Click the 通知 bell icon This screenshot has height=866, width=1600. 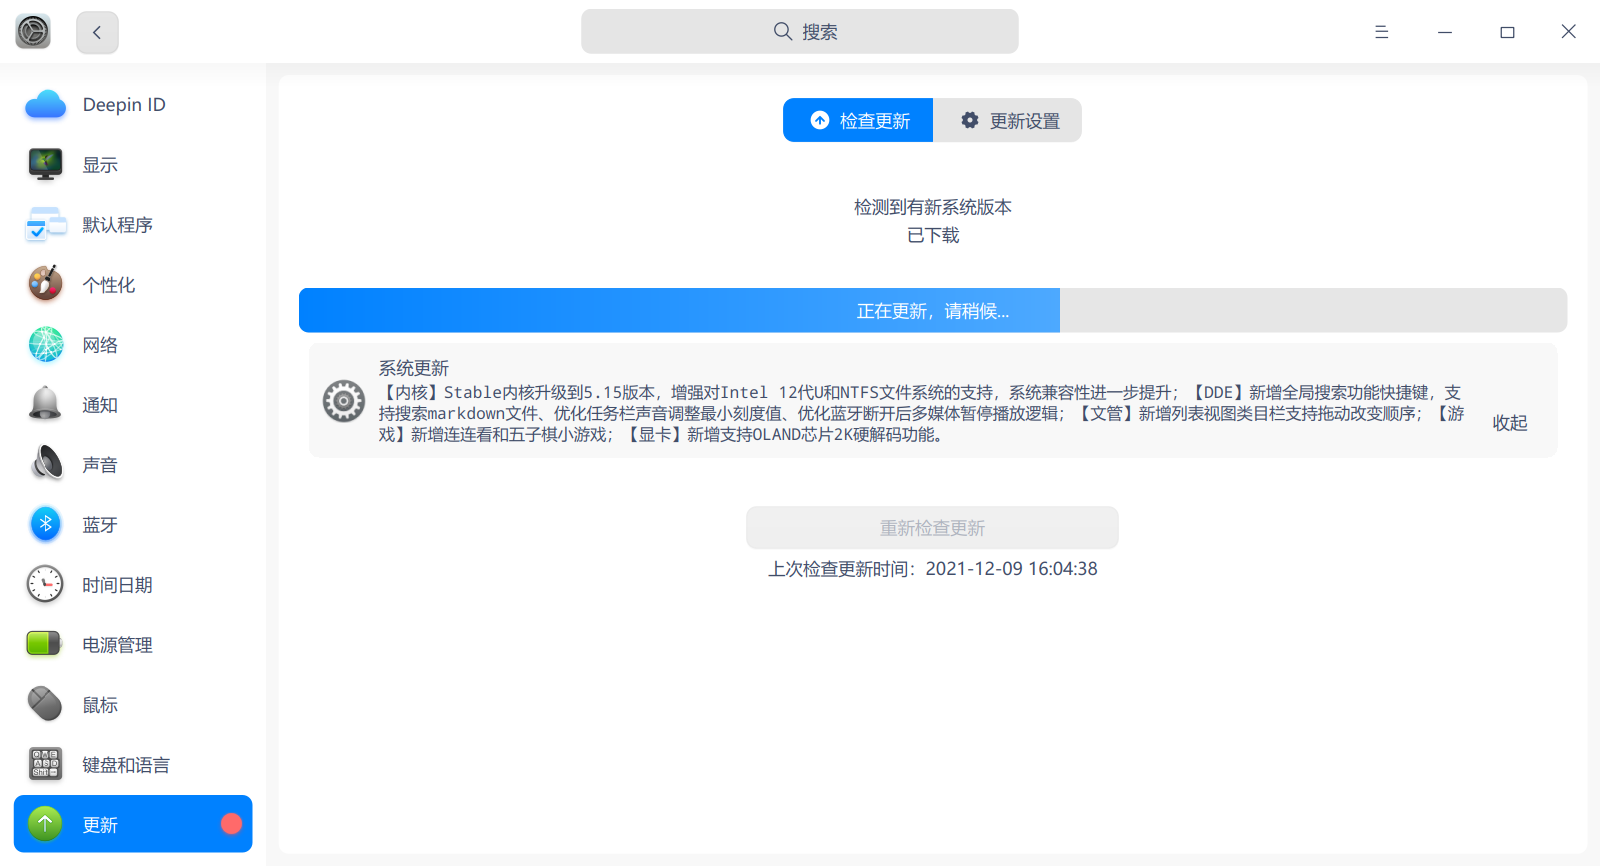(45, 405)
